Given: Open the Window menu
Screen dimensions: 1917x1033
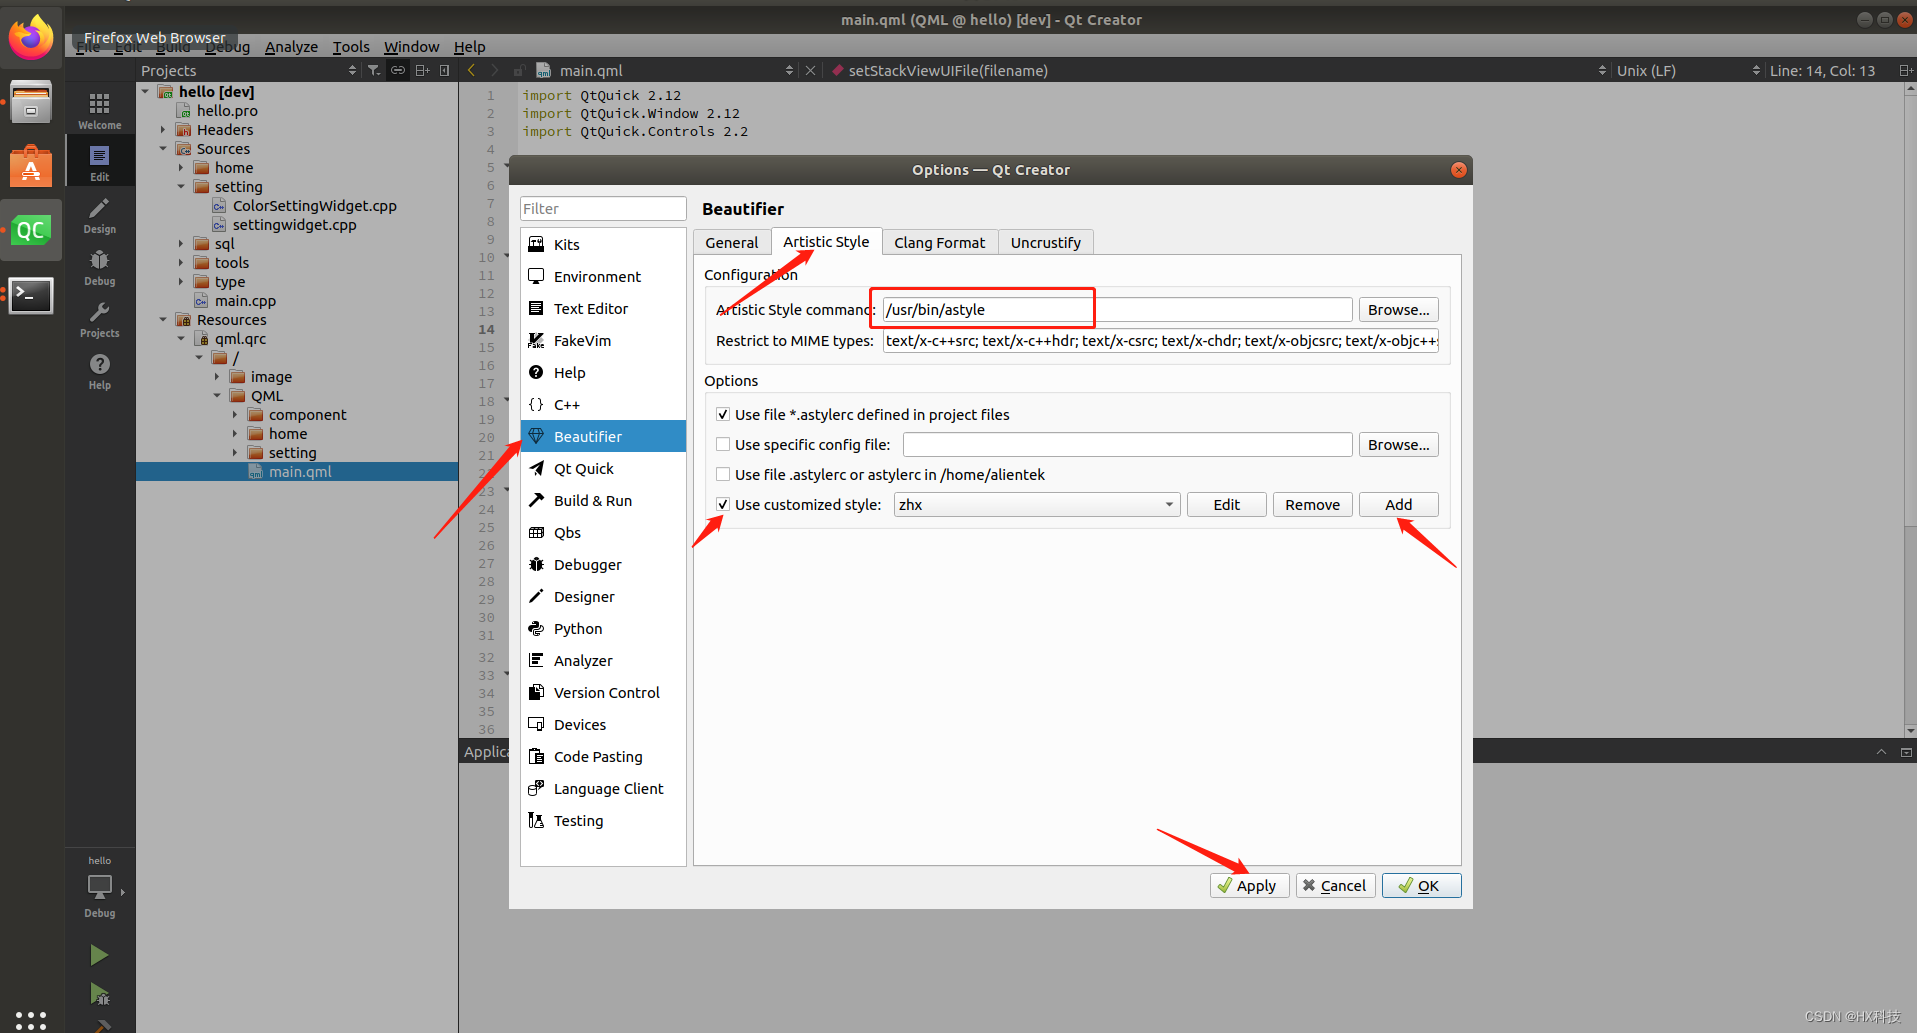Looking at the screenshot, I should coord(411,47).
